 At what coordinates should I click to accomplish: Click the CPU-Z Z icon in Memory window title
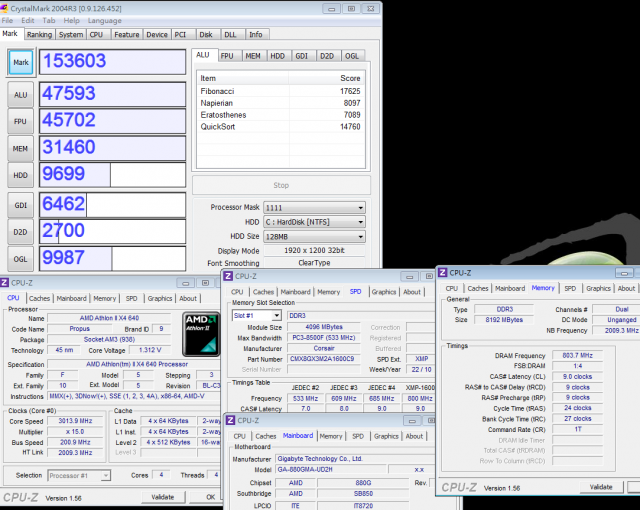point(442,273)
